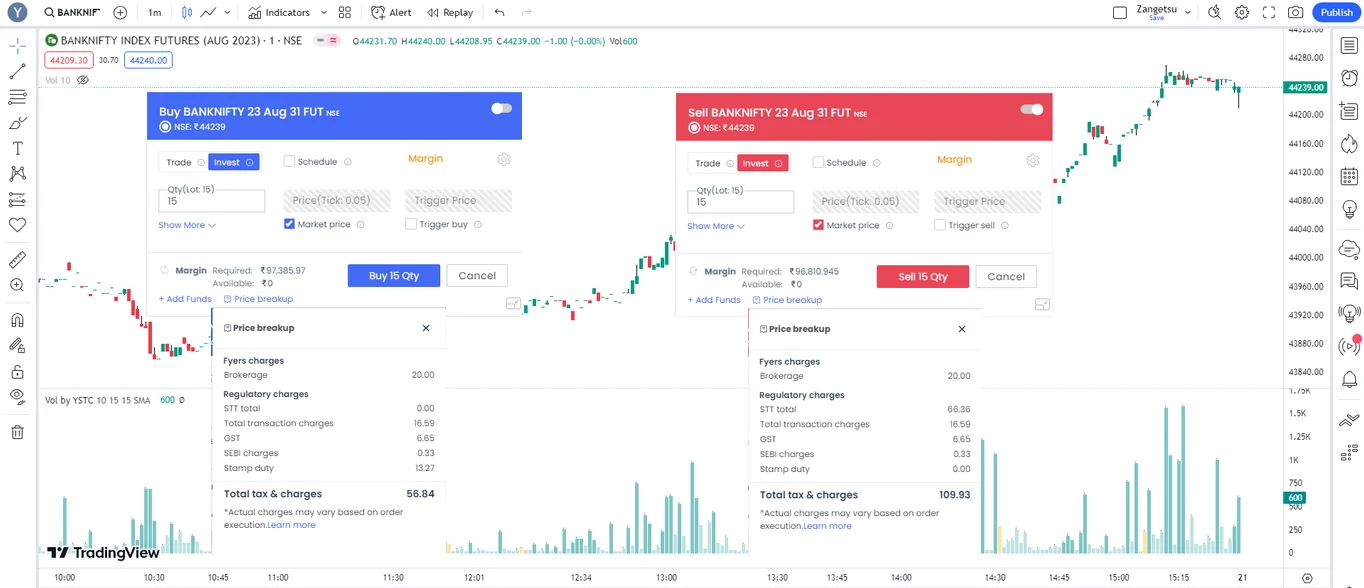This screenshot has width=1364, height=588.
Task: Open settings gear in Sell order panel
Action: pyautogui.click(x=1033, y=160)
